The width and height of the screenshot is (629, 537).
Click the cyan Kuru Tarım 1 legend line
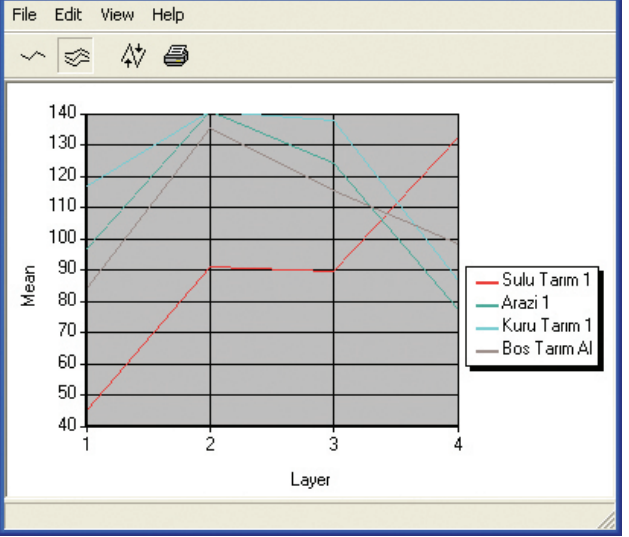tap(485, 326)
